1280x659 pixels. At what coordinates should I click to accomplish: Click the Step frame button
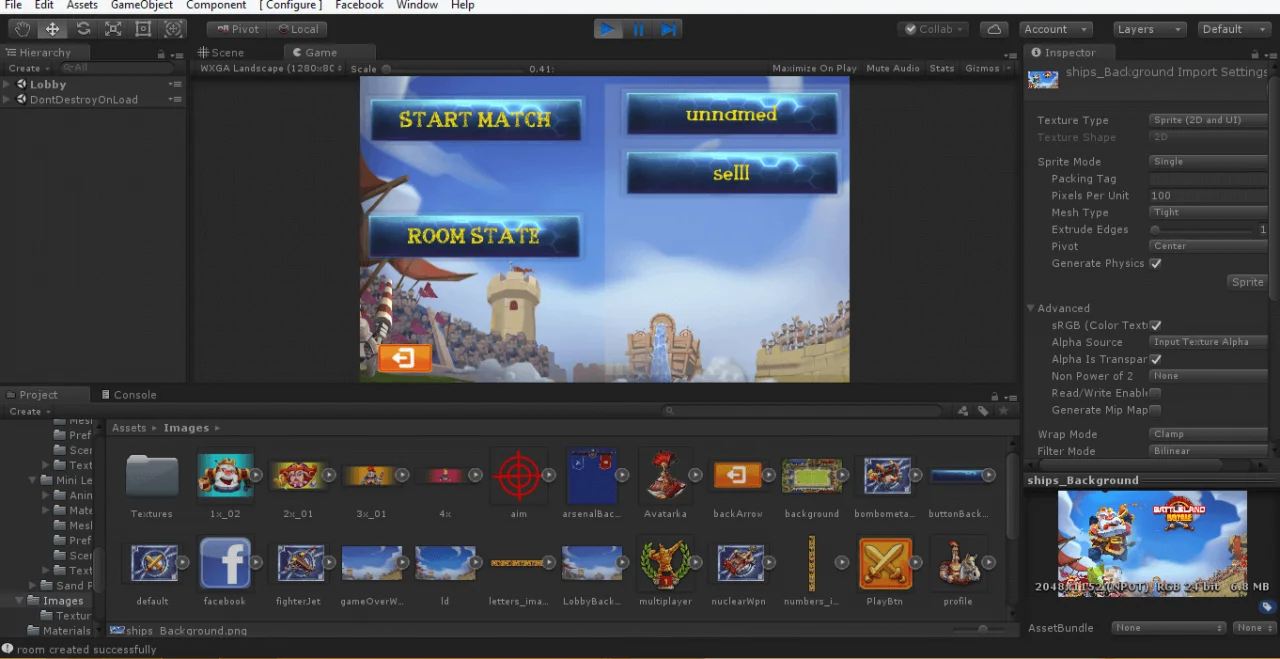click(669, 29)
